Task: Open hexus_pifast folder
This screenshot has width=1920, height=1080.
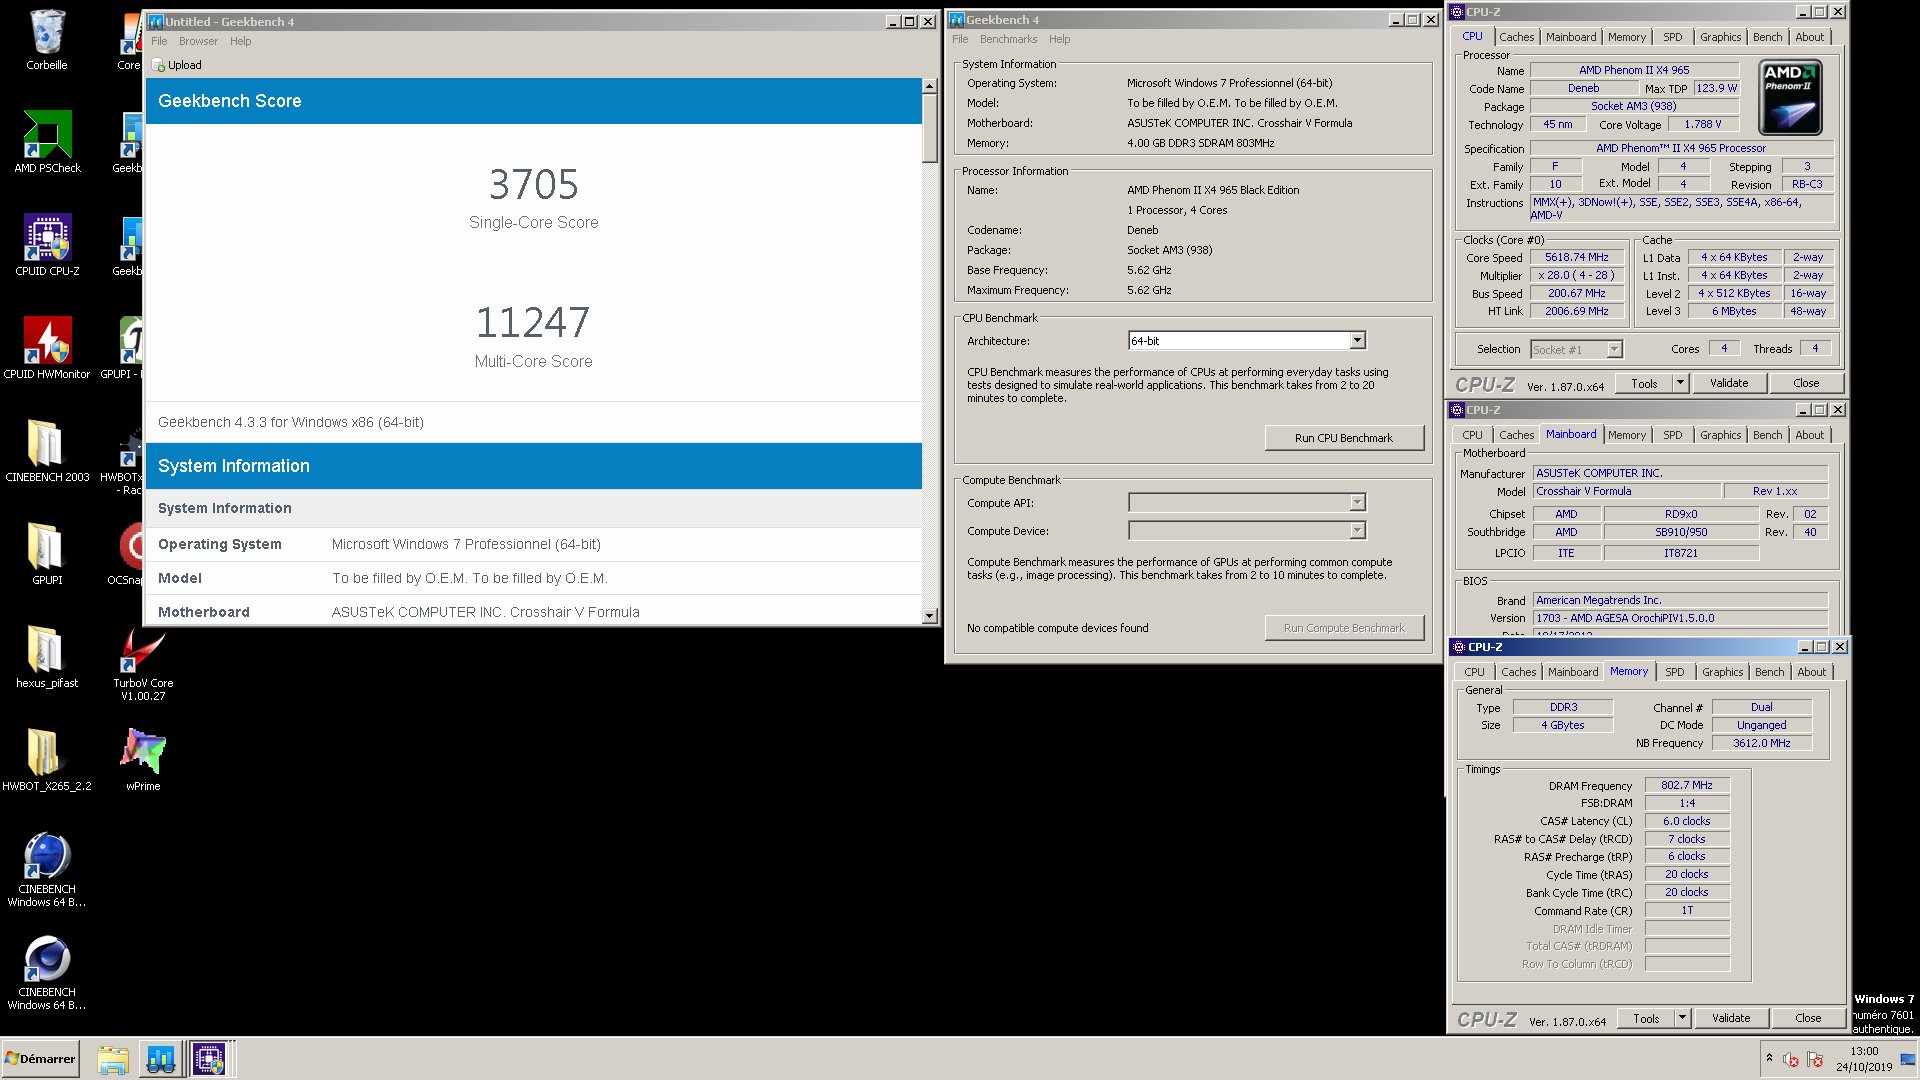Action: 47,657
